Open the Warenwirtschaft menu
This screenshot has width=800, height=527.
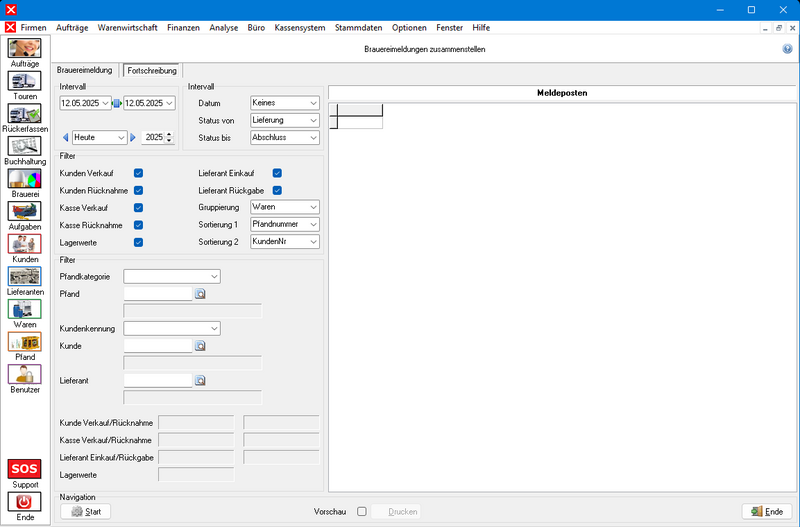pos(127,28)
